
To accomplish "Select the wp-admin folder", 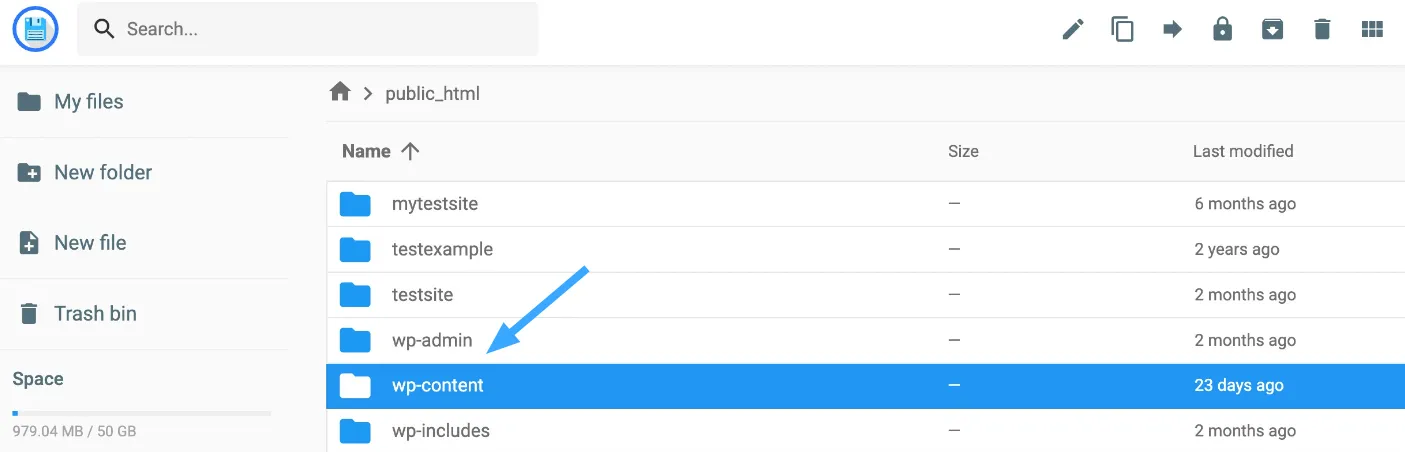I will click(x=865, y=340).
